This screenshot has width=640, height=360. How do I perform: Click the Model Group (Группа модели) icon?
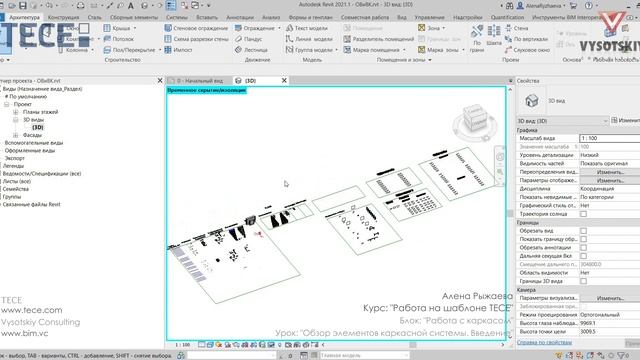tap(289, 50)
